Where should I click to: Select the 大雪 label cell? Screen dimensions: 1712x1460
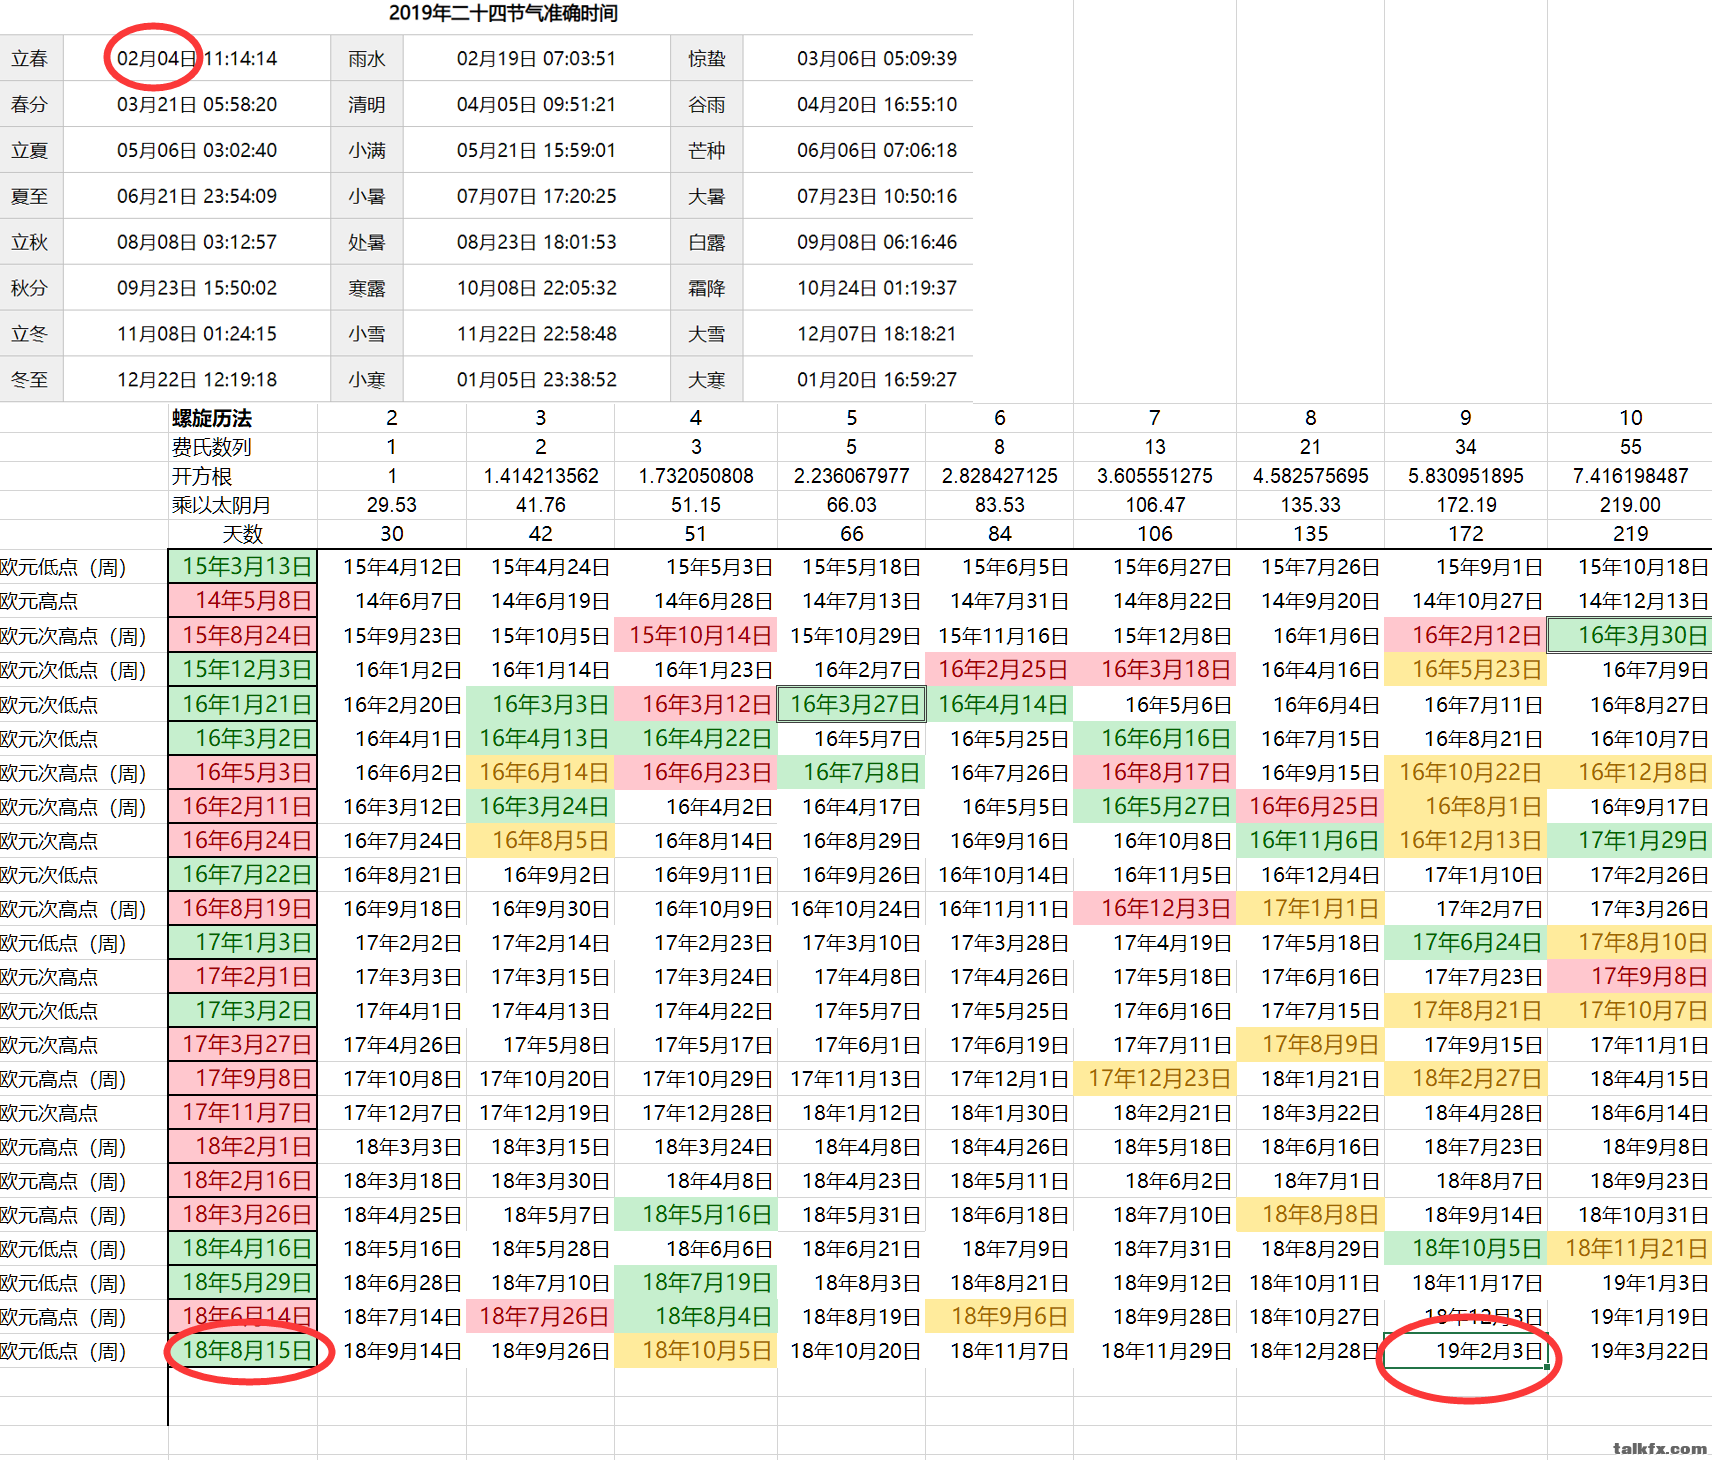click(707, 334)
